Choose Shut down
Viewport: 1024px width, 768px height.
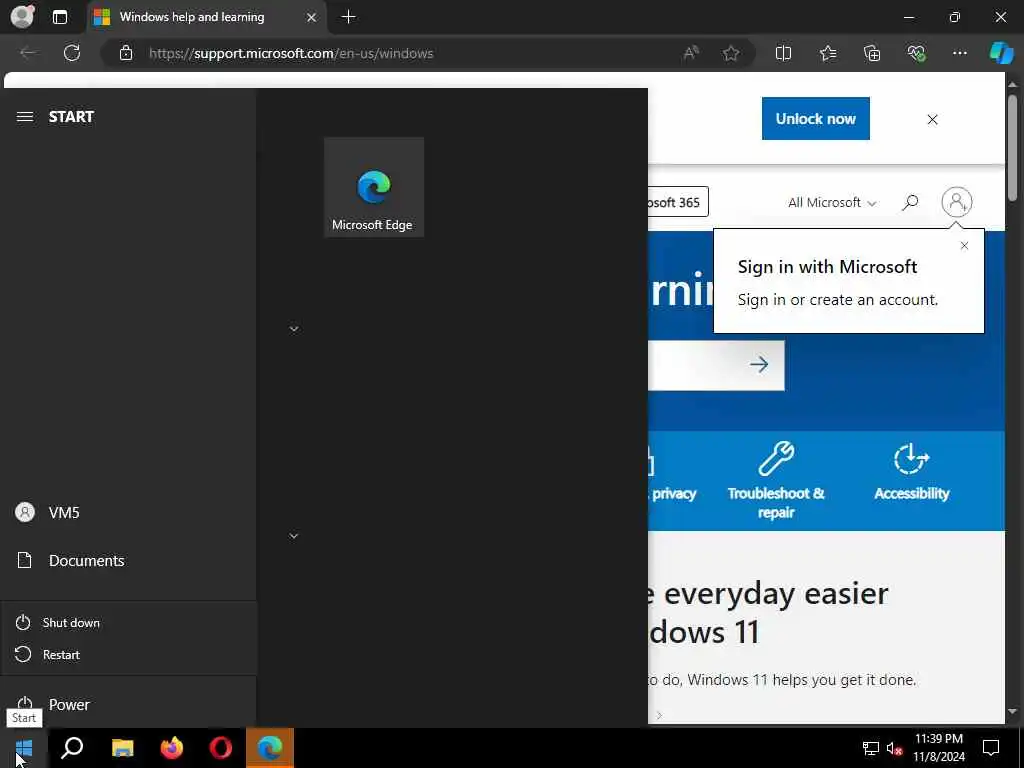coord(129,622)
